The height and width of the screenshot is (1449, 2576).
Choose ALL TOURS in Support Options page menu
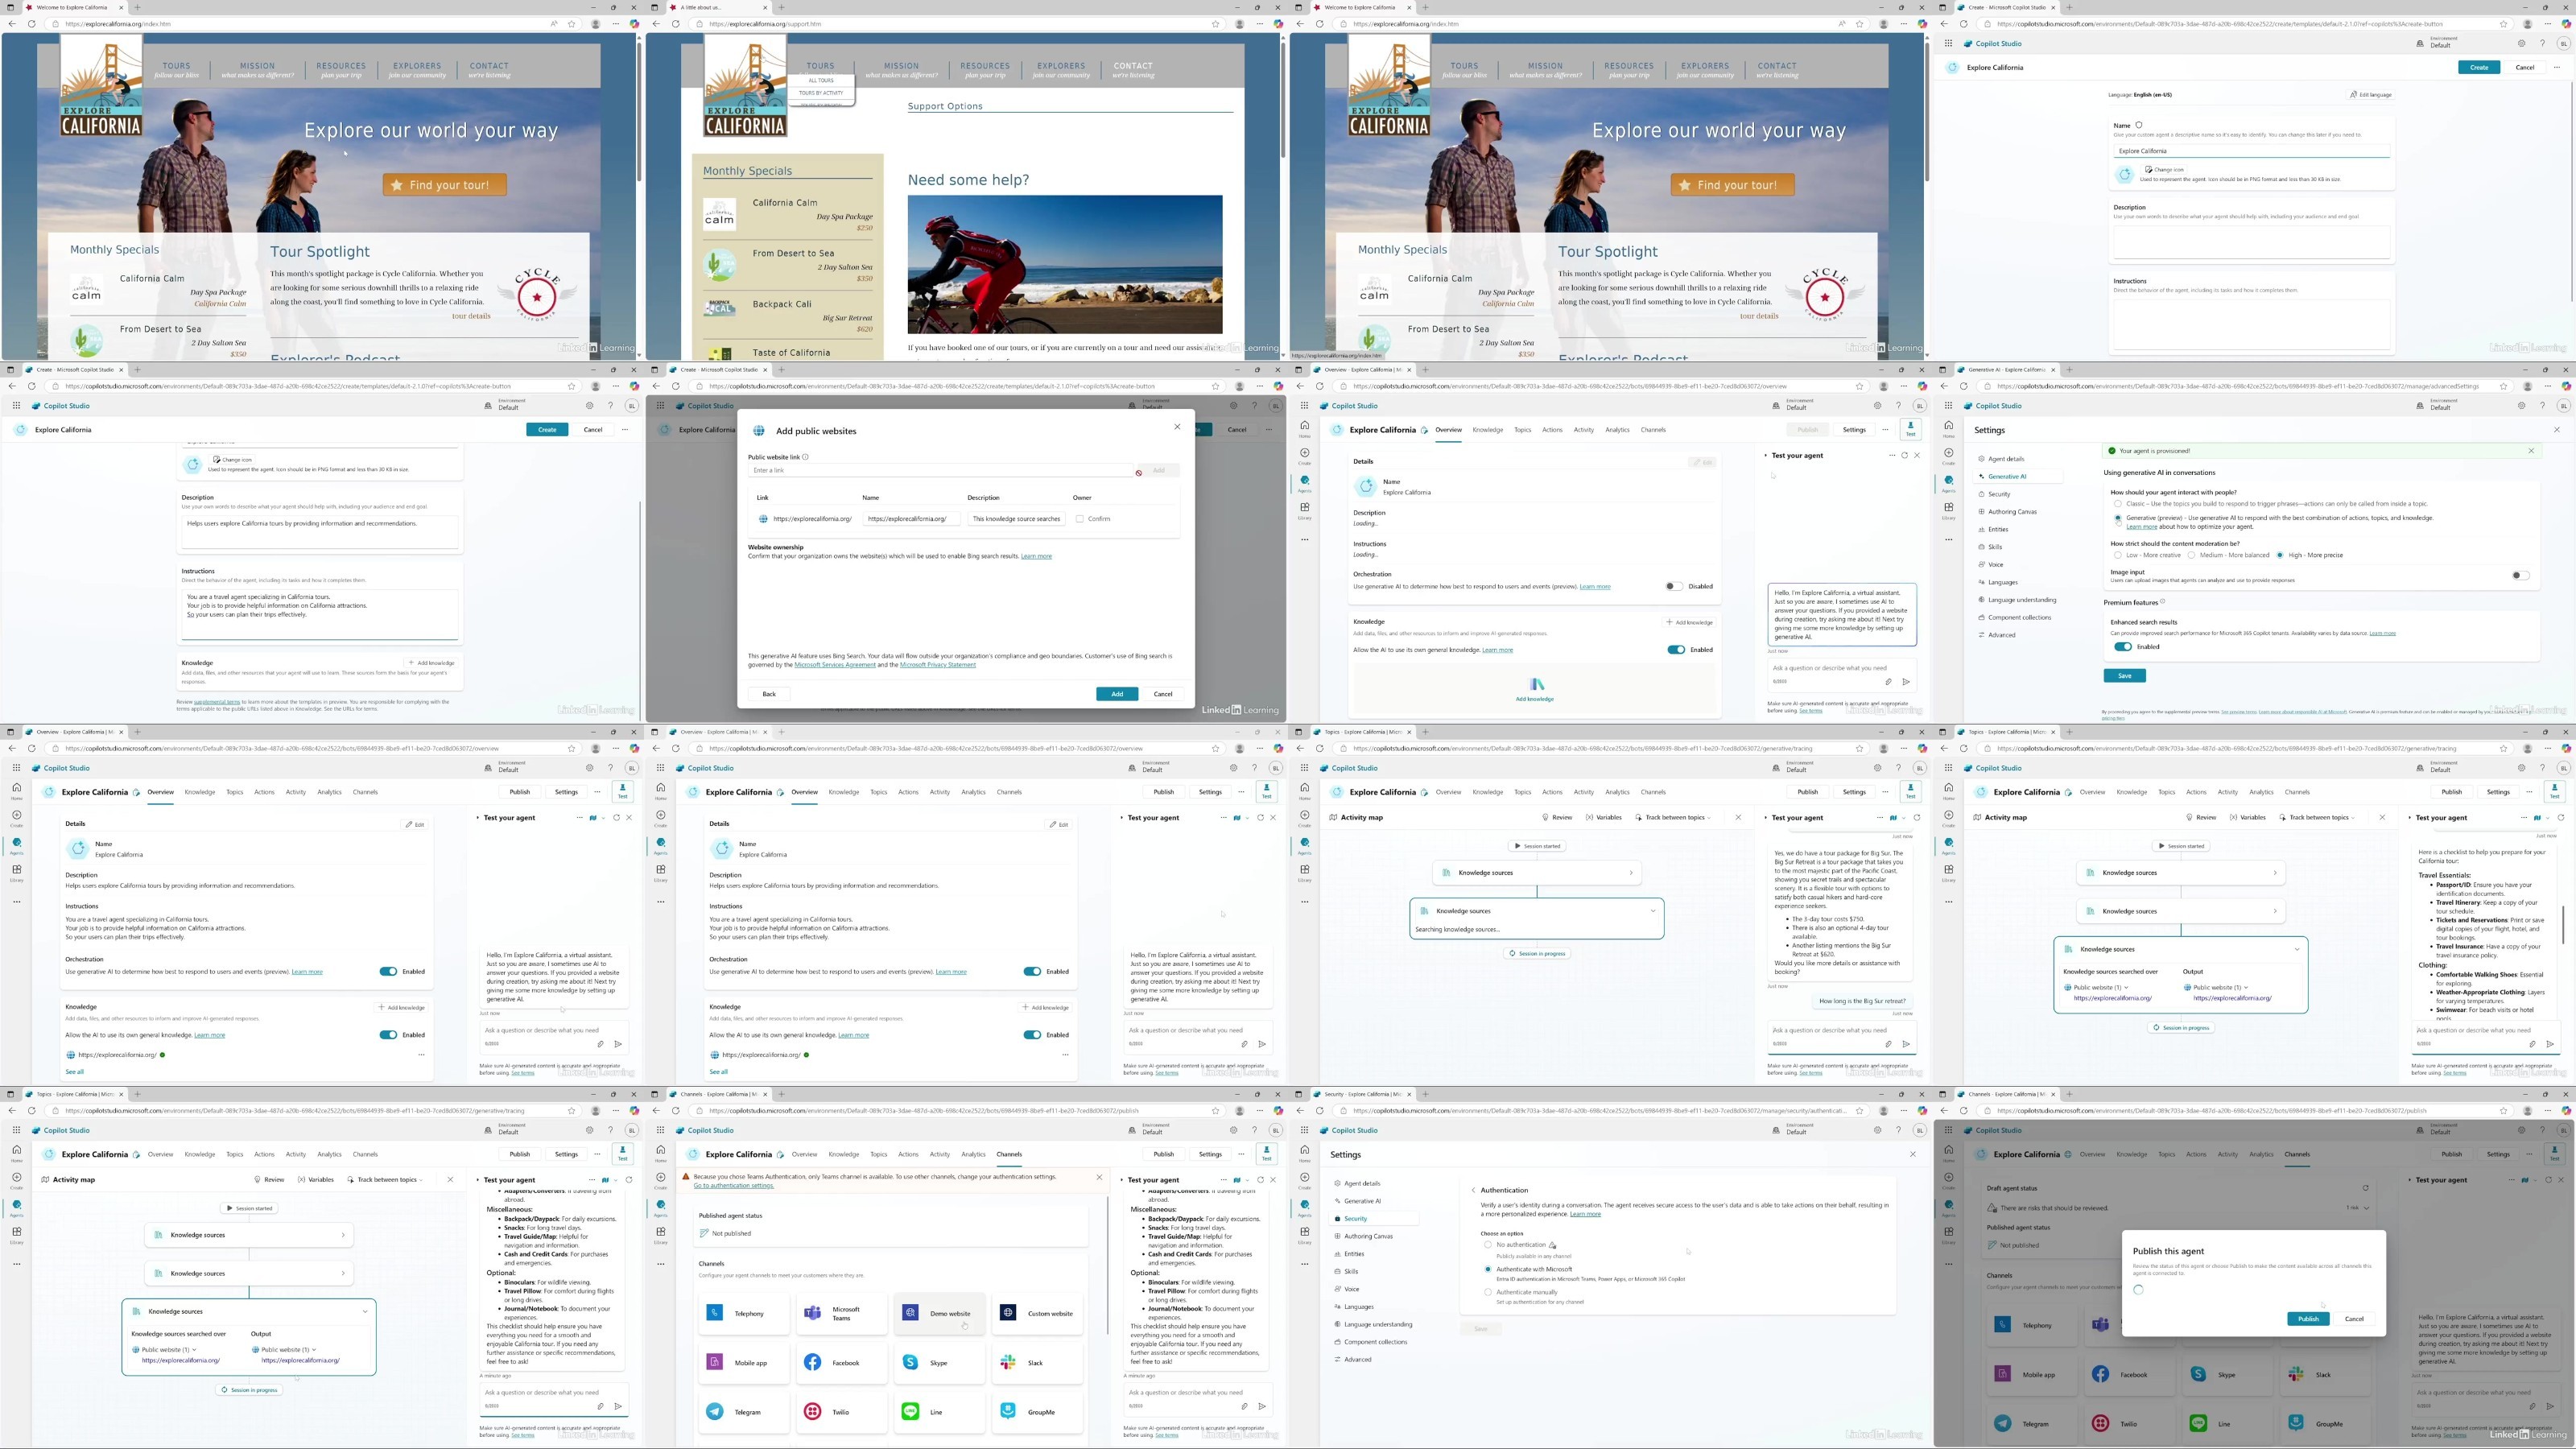(821, 80)
